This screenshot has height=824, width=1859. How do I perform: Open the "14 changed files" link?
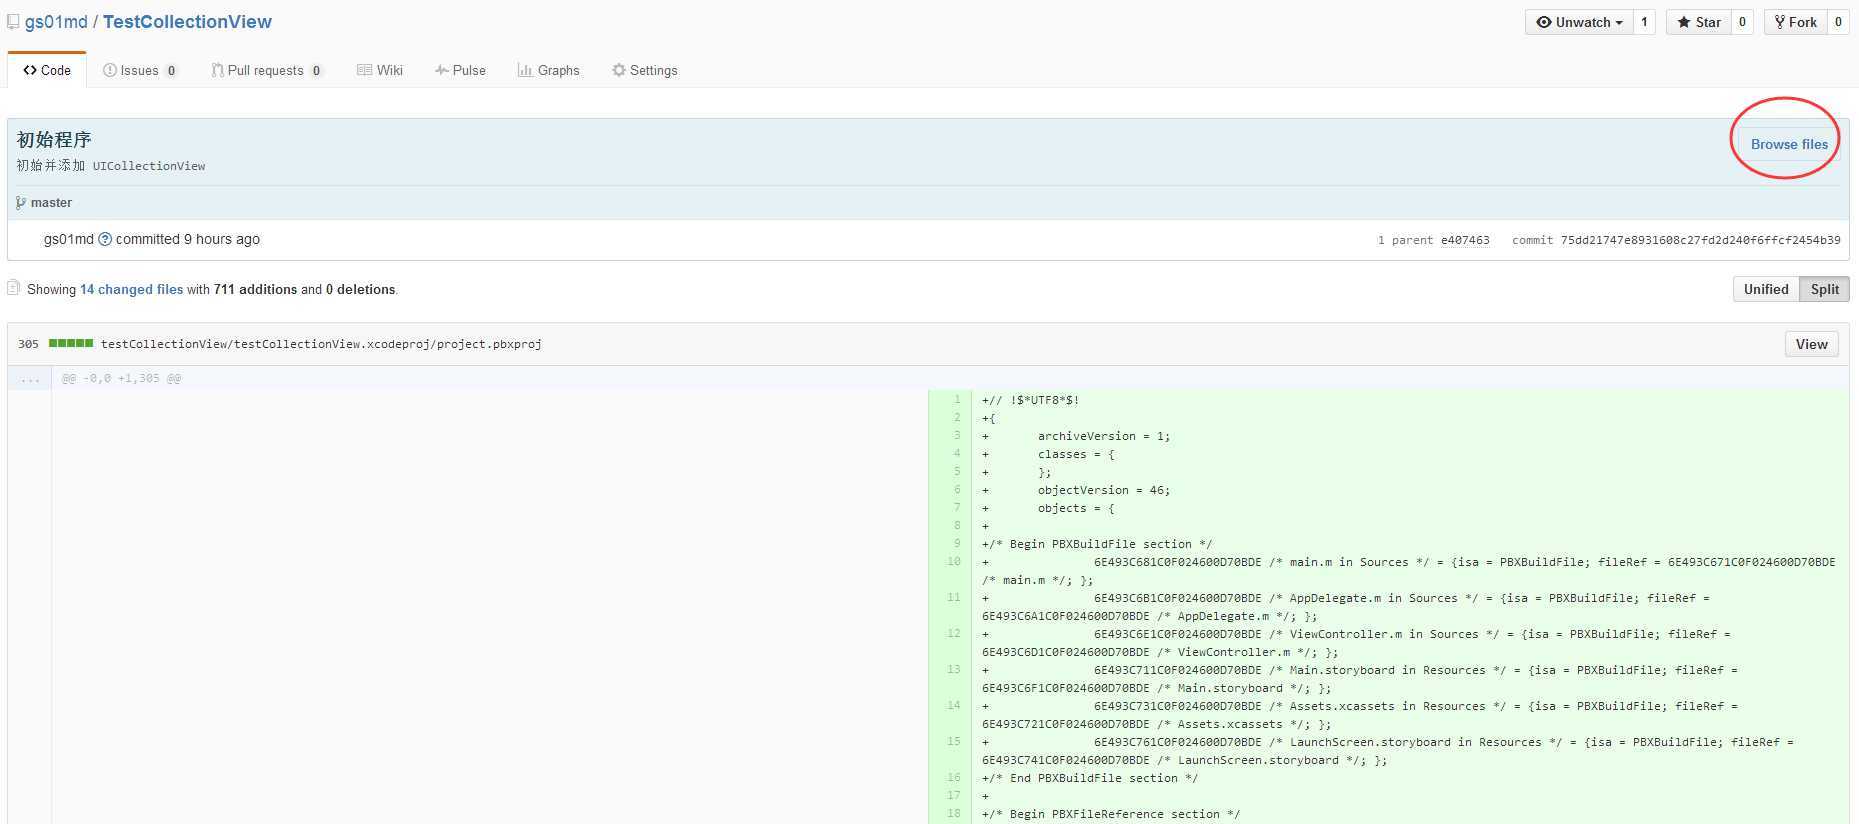(x=131, y=289)
